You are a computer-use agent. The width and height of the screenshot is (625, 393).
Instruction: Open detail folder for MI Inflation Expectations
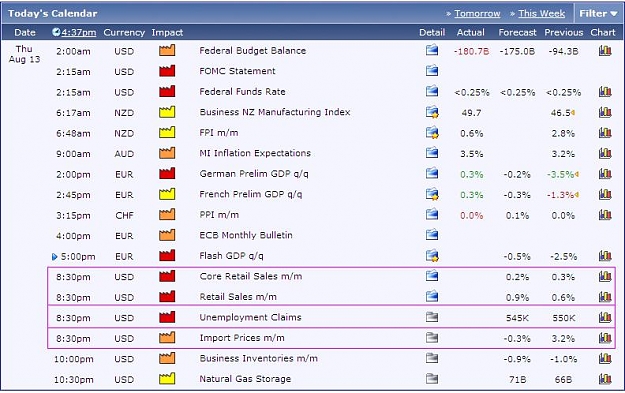tap(432, 153)
